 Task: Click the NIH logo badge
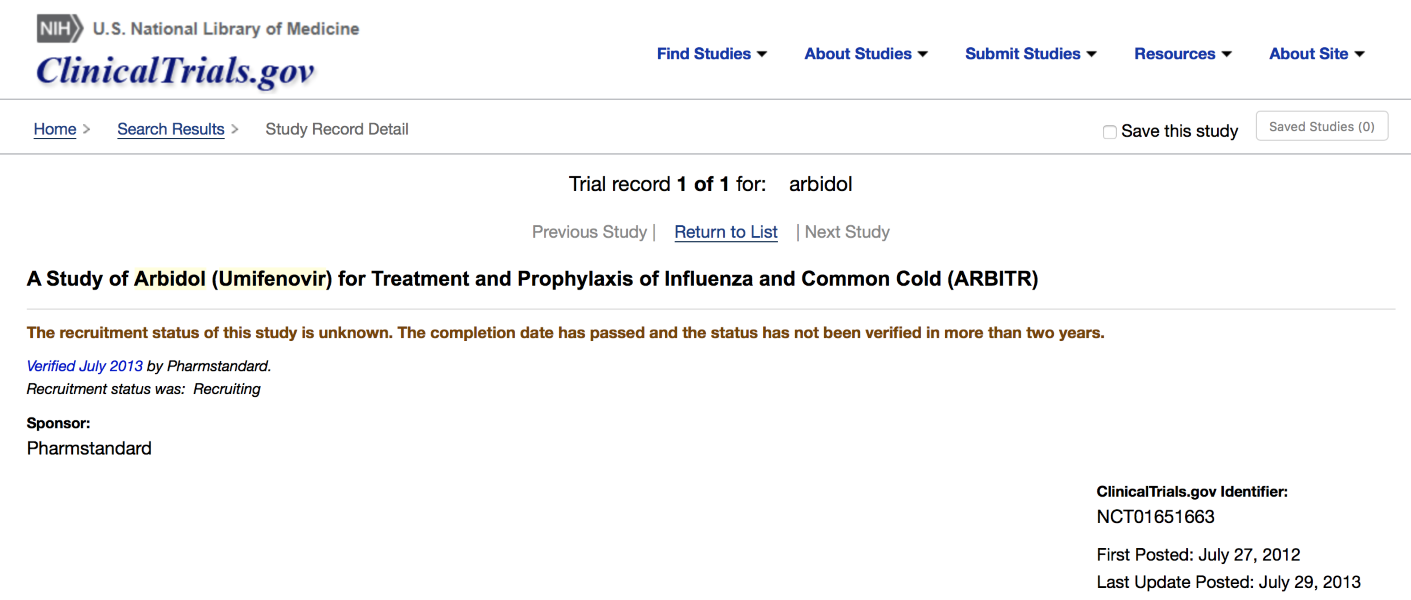60,28
